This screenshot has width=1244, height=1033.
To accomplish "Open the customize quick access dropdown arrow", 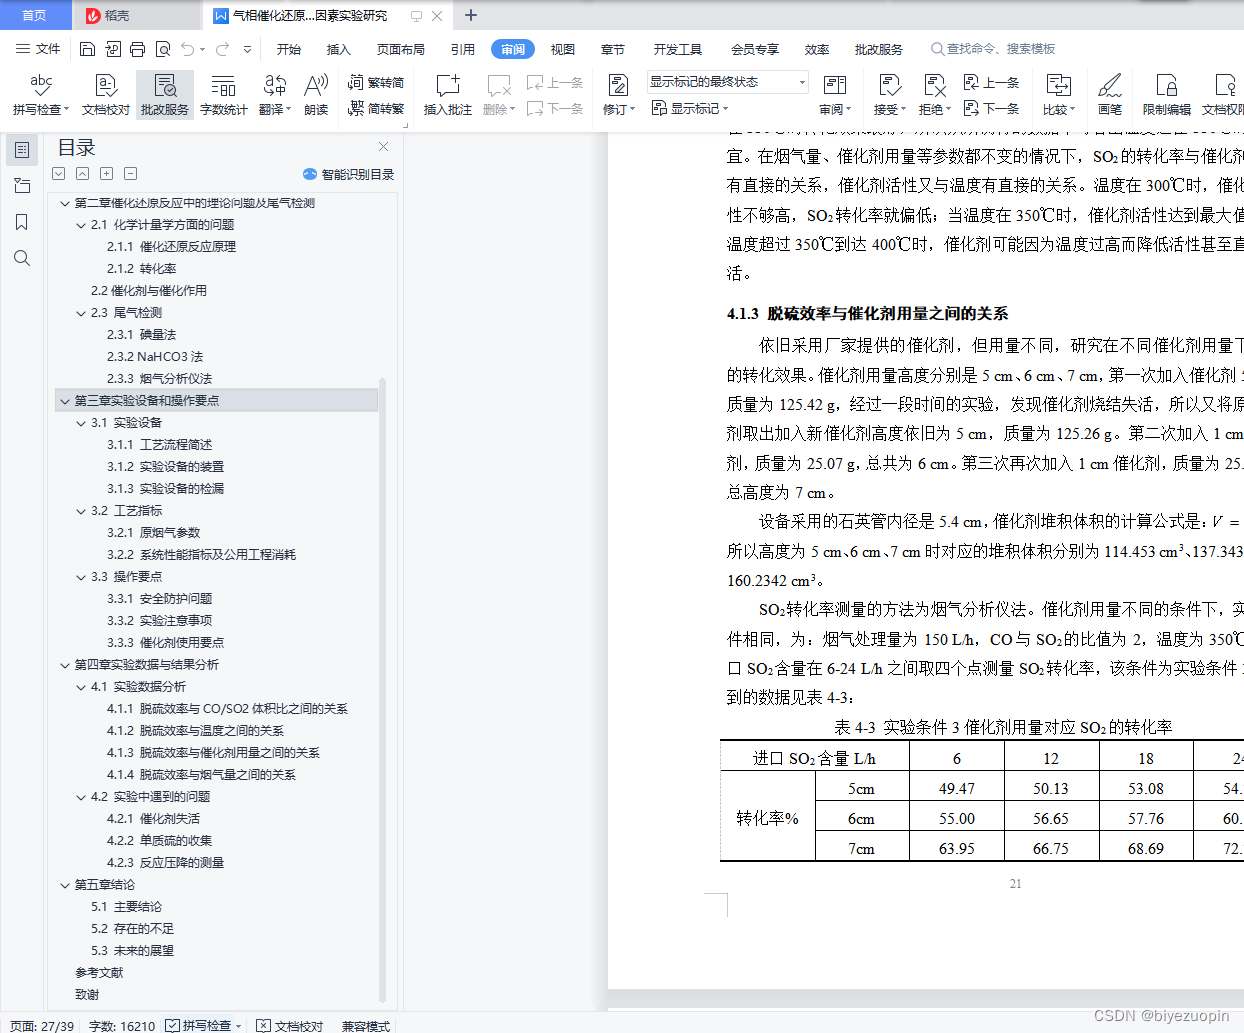I will [x=247, y=49].
